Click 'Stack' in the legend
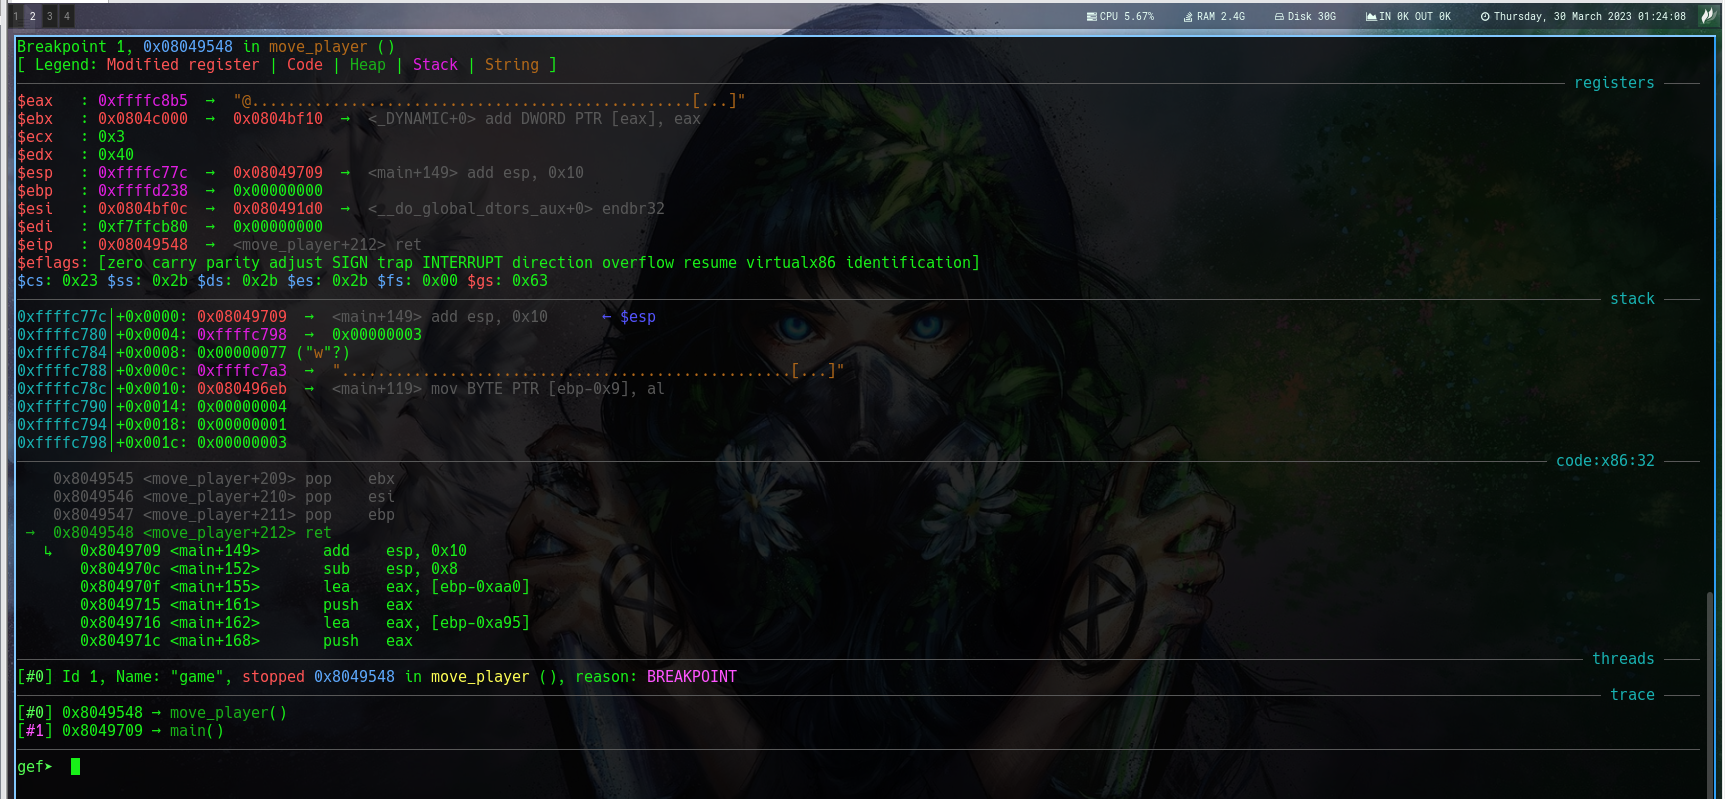The width and height of the screenshot is (1725, 799). coord(435,64)
